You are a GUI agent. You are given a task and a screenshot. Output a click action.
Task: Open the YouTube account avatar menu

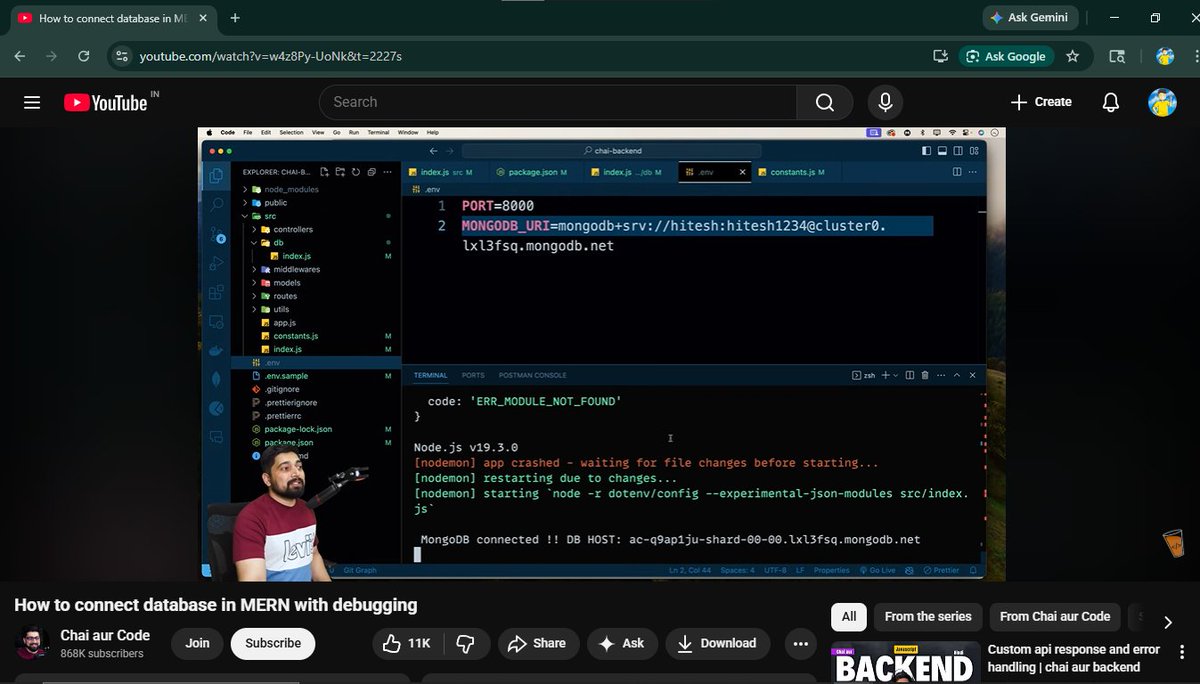click(1162, 102)
